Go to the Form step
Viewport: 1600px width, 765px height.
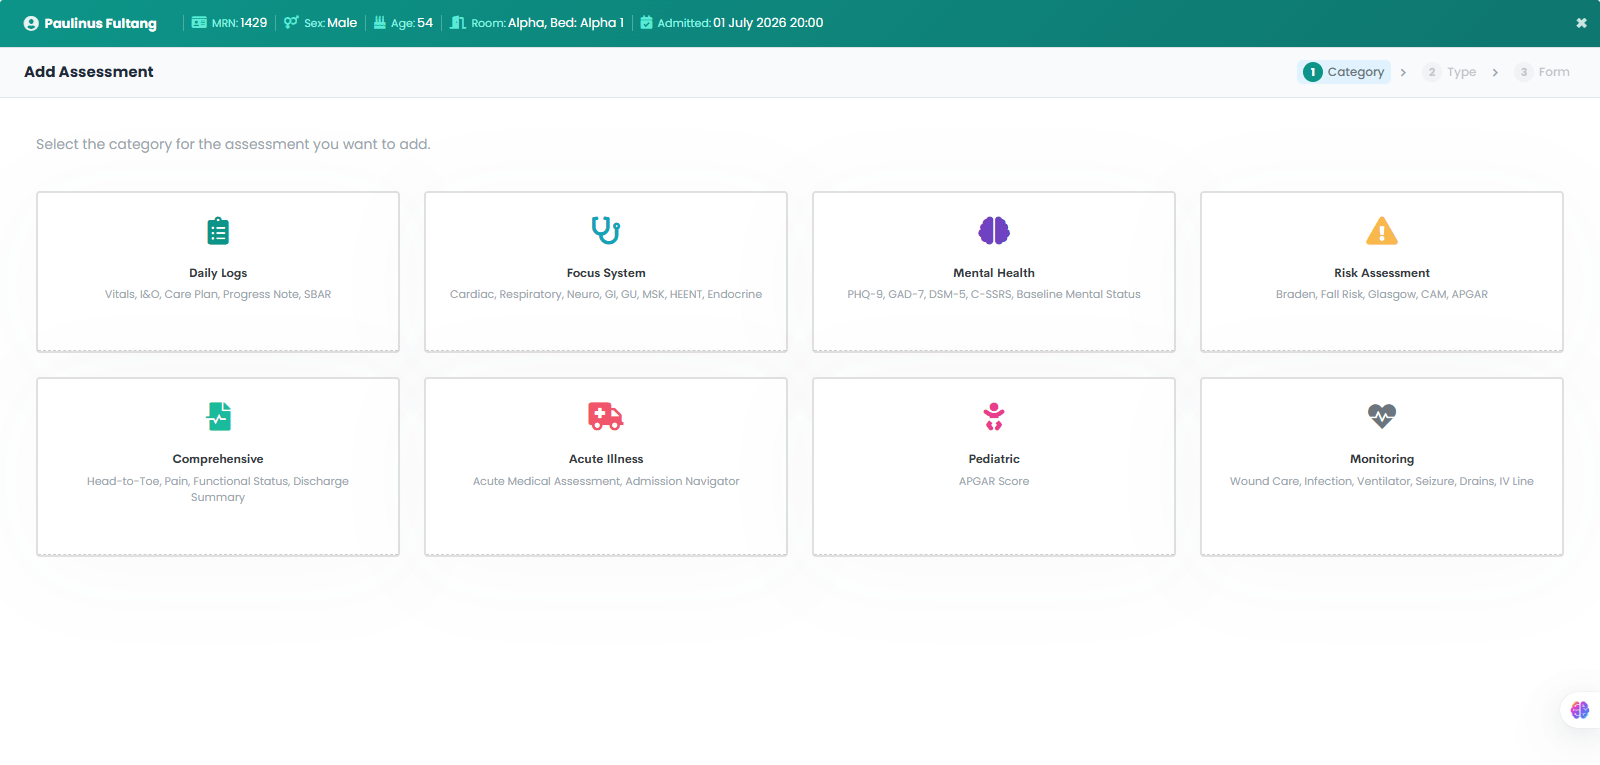click(1542, 72)
